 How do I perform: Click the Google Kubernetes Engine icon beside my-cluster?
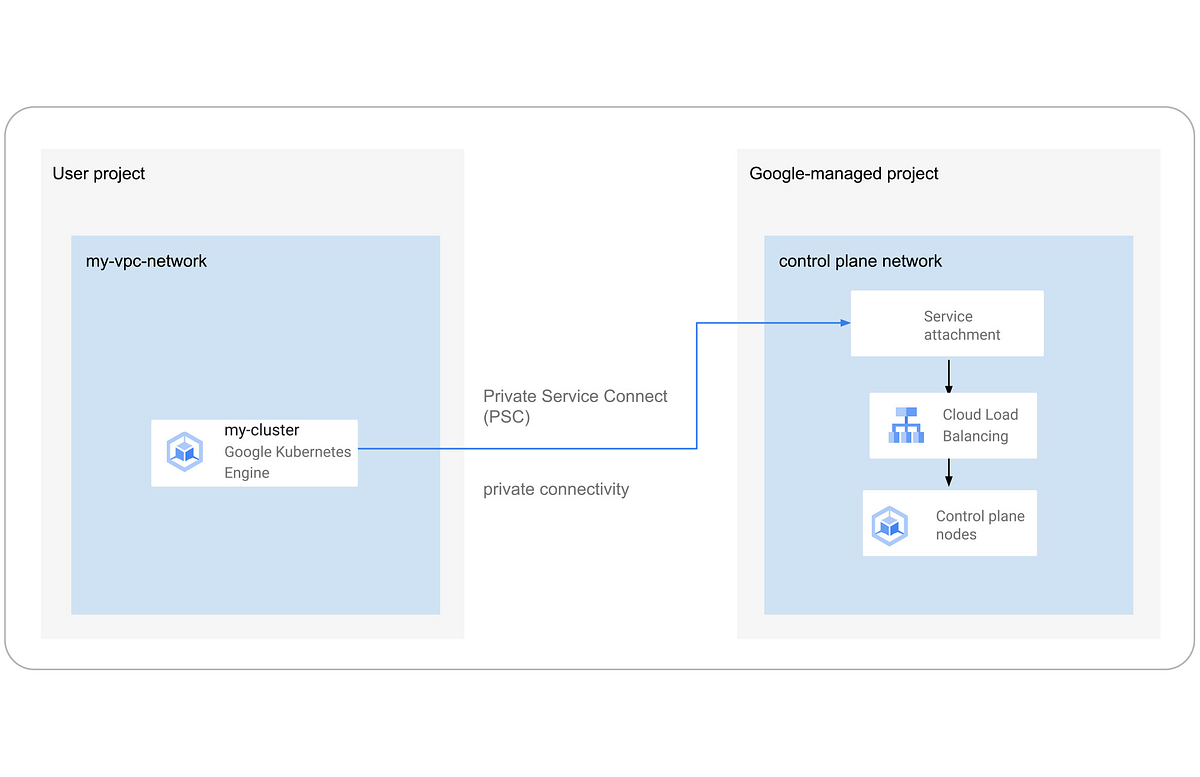click(x=185, y=452)
